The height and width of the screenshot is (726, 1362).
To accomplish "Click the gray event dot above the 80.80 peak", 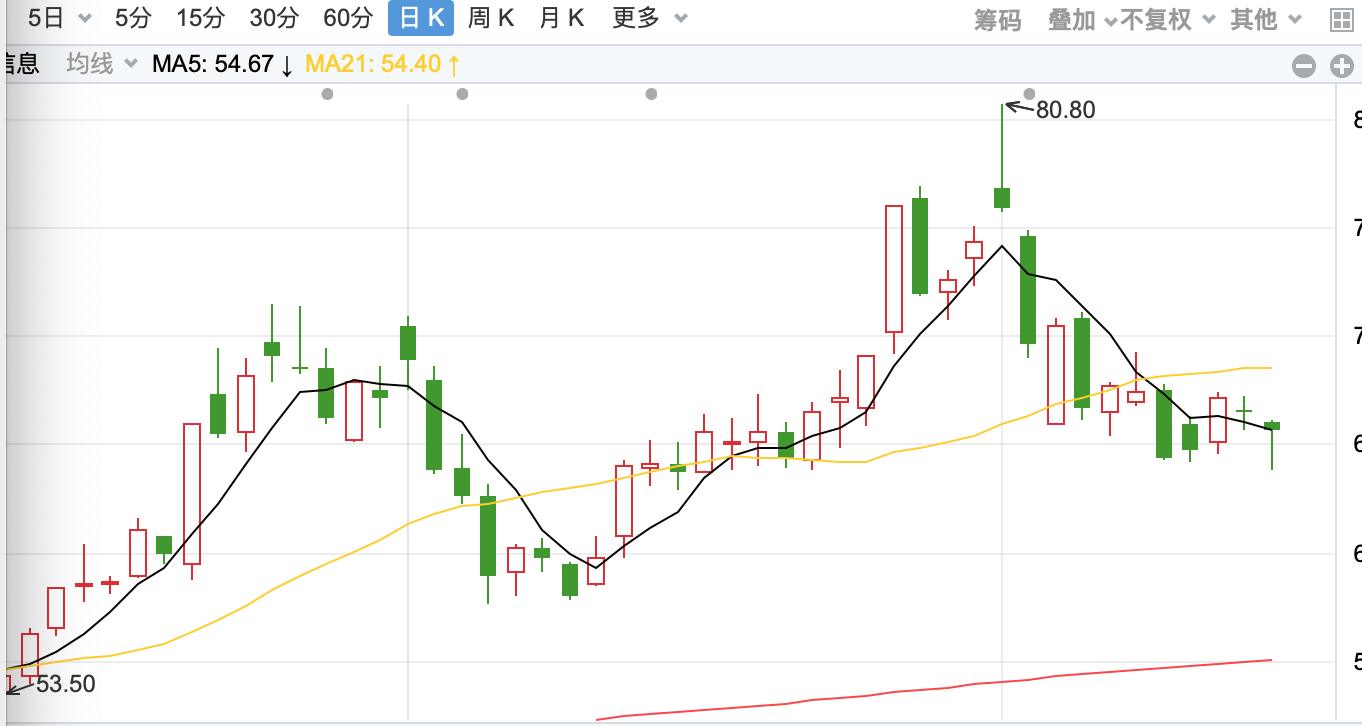I will [x=1030, y=94].
